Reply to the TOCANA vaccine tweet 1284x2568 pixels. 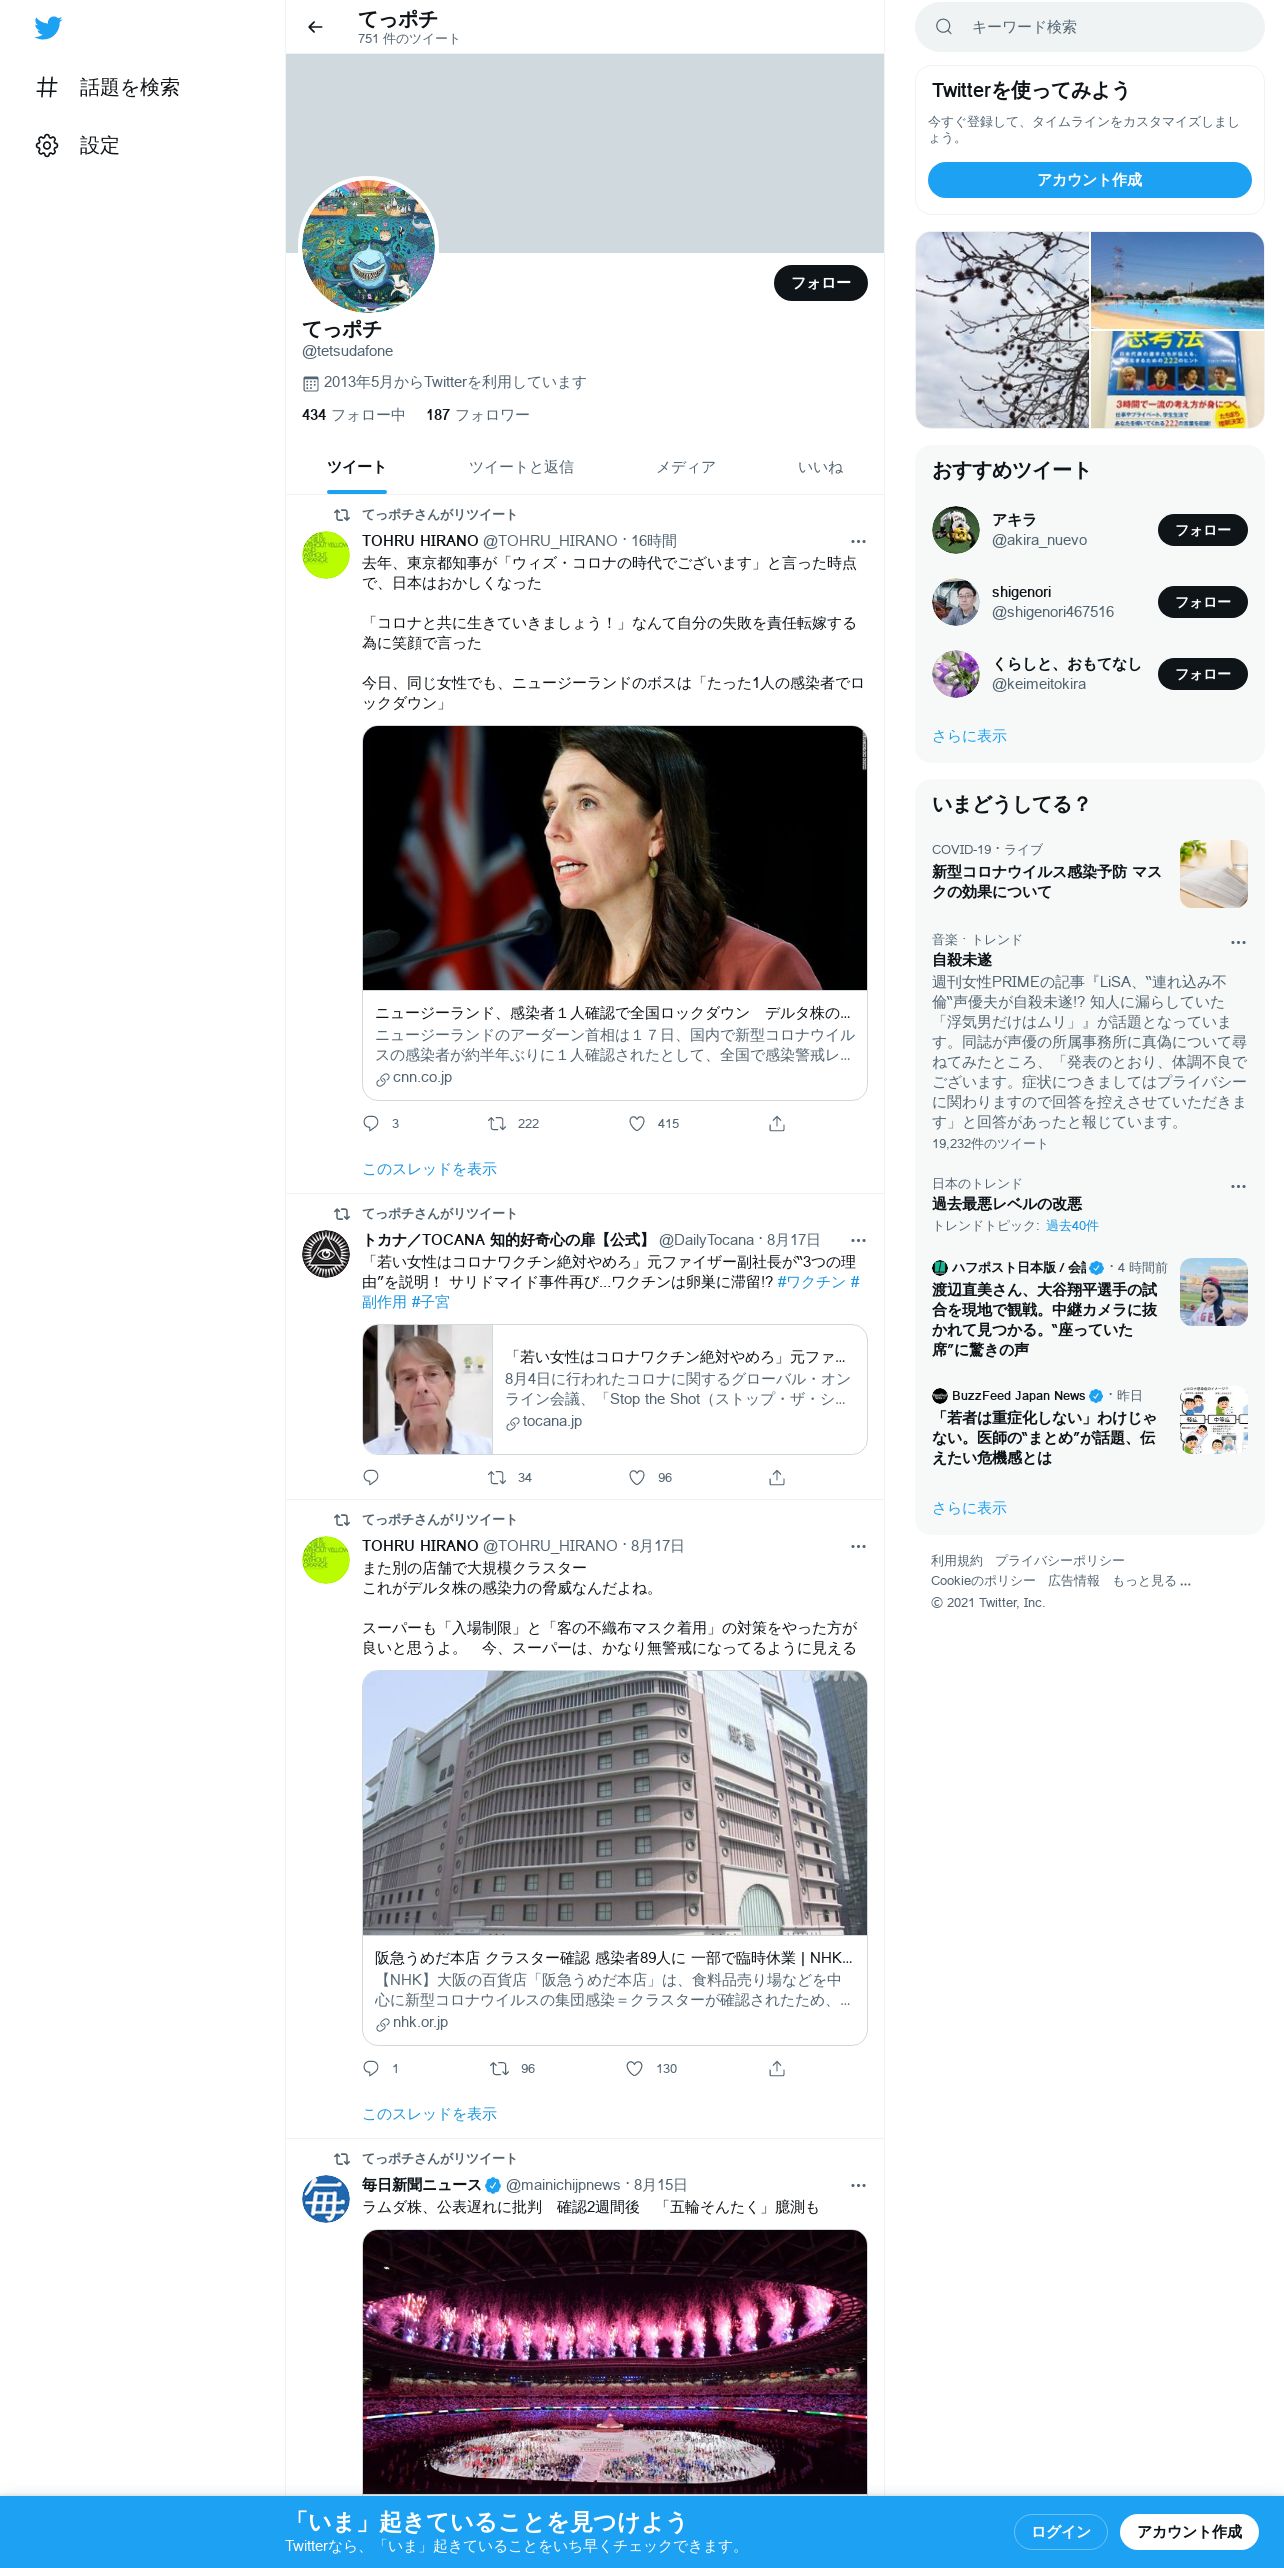[x=371, y=1477]
